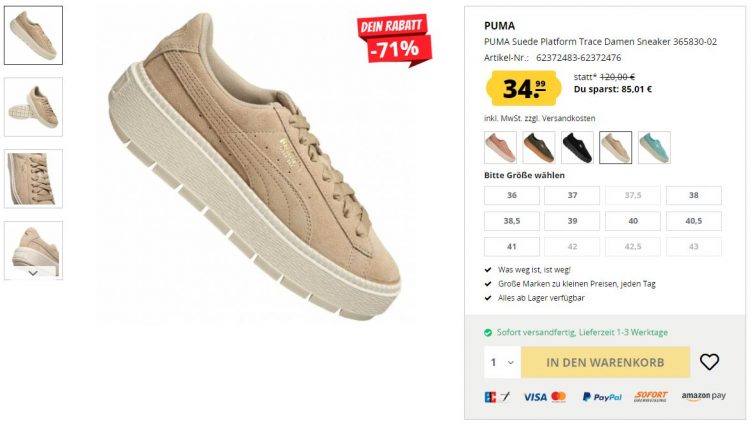Image resolution: width=750 pixels, height=425 pixels.
Task: Click the Amazon Pay logo
Action: click(704, 396)
